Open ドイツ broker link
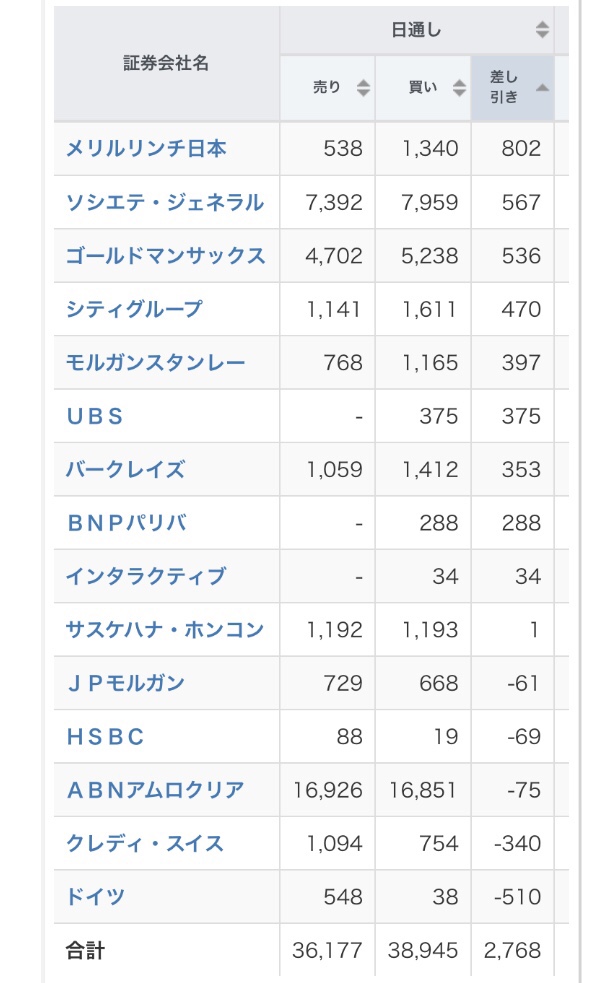613x983 pixels. tap(95, 896)
